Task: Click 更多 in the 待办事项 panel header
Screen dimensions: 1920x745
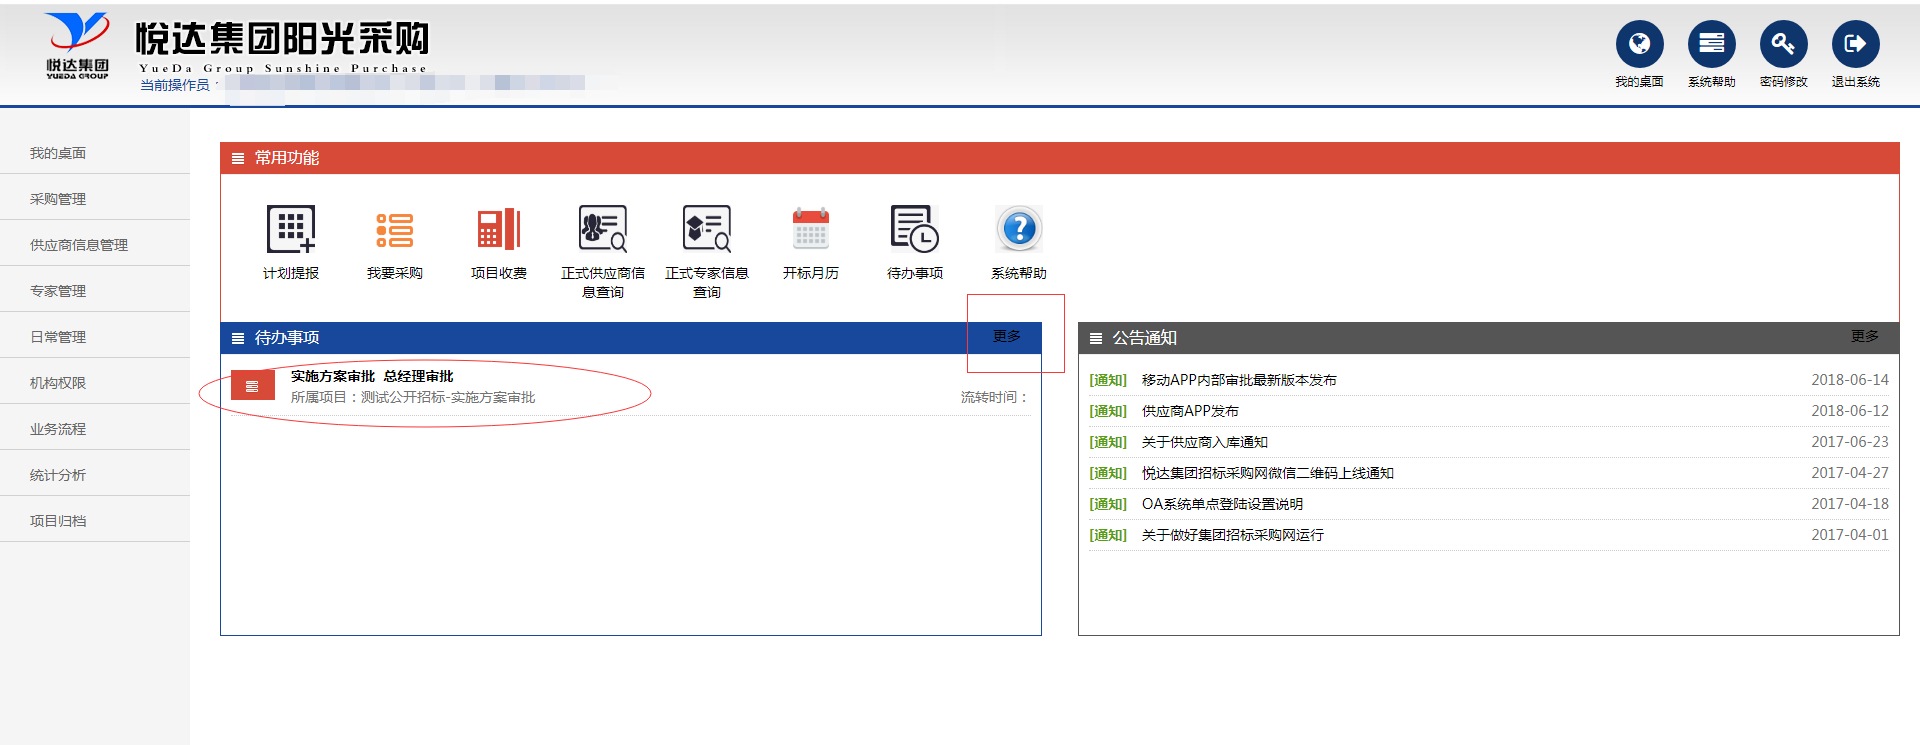Action: click(1007, 336)
